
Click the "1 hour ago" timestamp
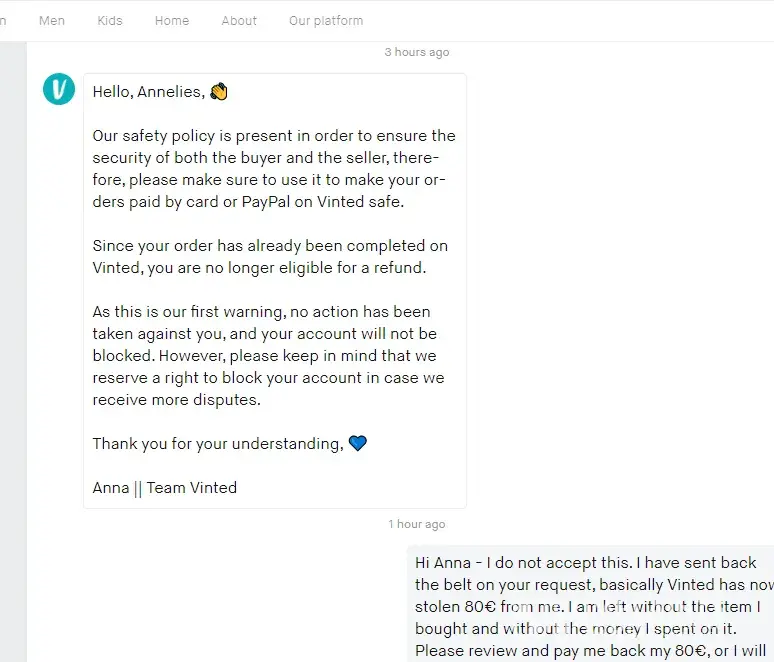point(417,524)
